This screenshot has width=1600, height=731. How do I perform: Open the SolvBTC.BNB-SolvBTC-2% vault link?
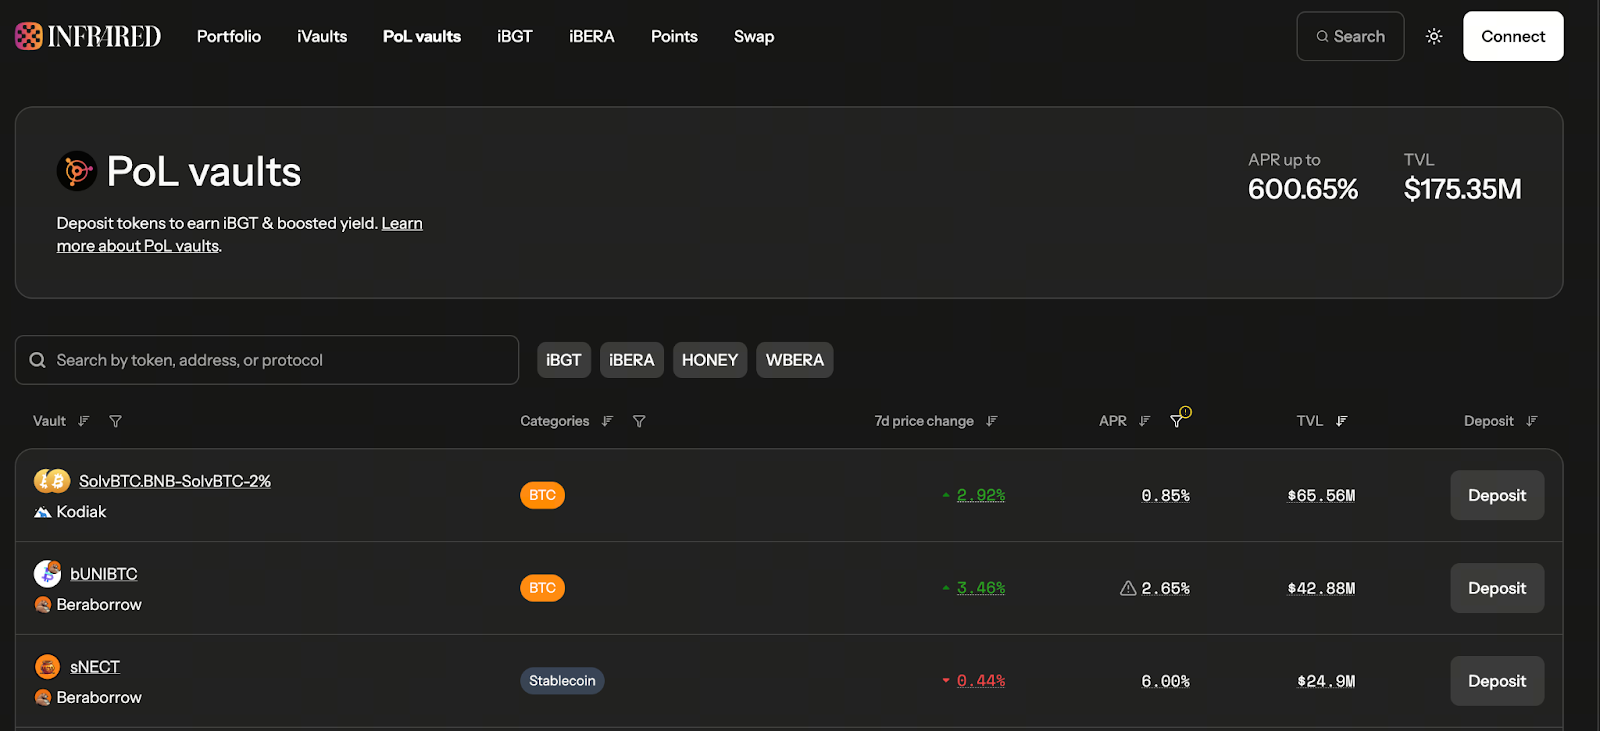175,481
